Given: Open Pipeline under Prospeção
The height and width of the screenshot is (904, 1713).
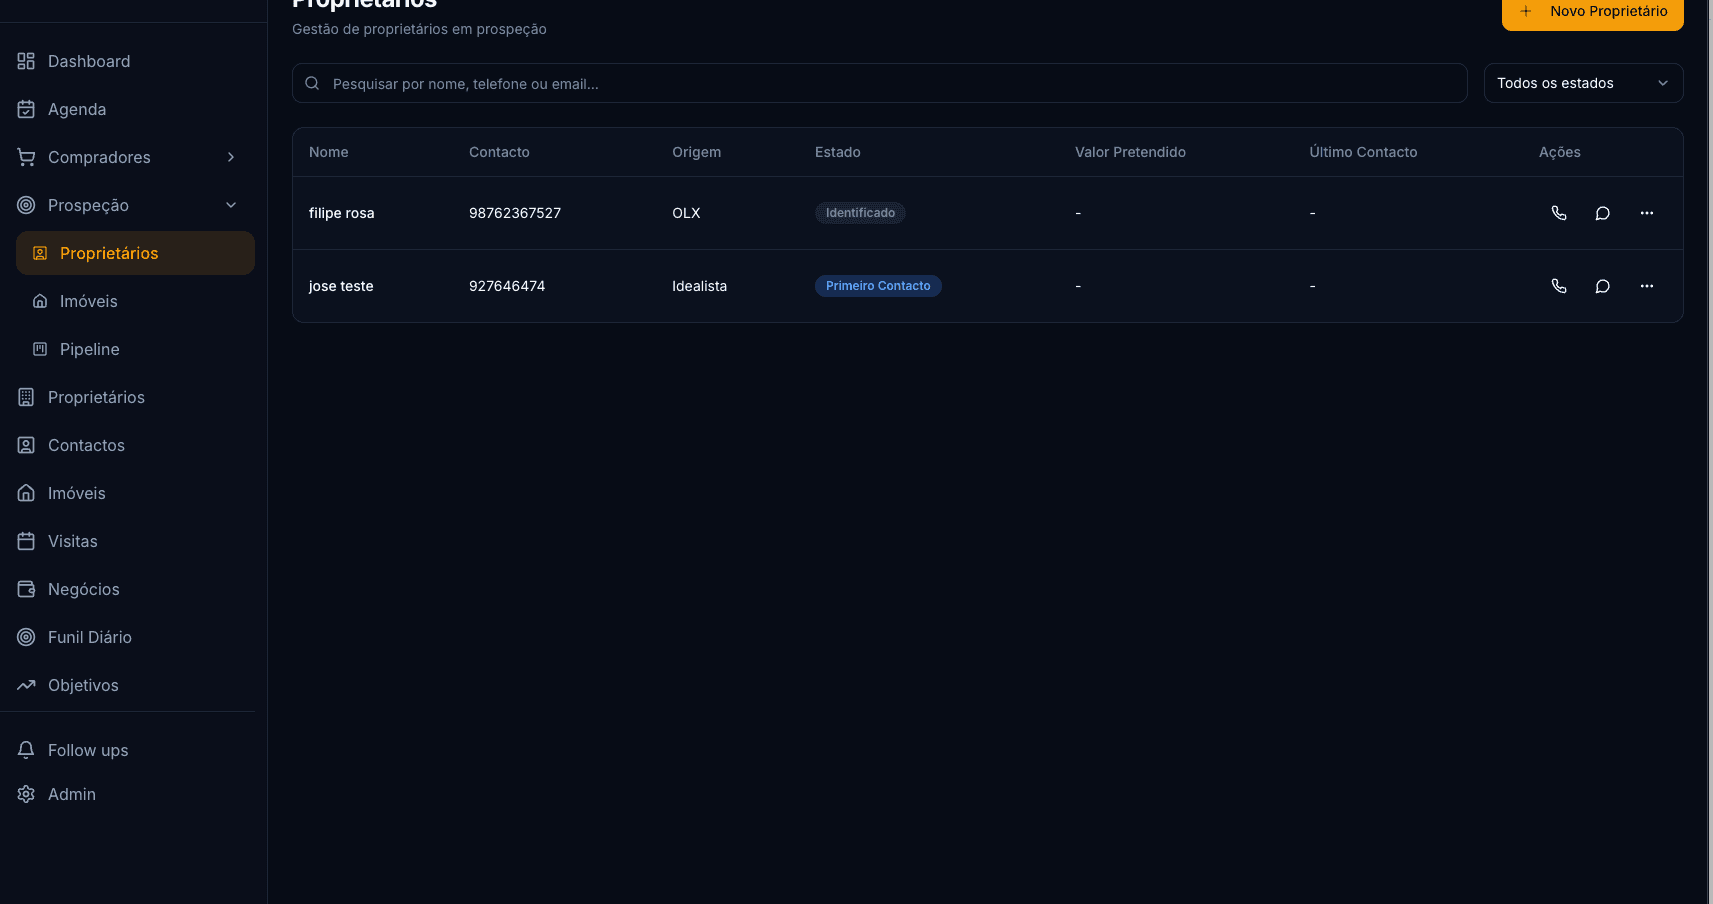Looking at the screenshot, I should point(135,349).
